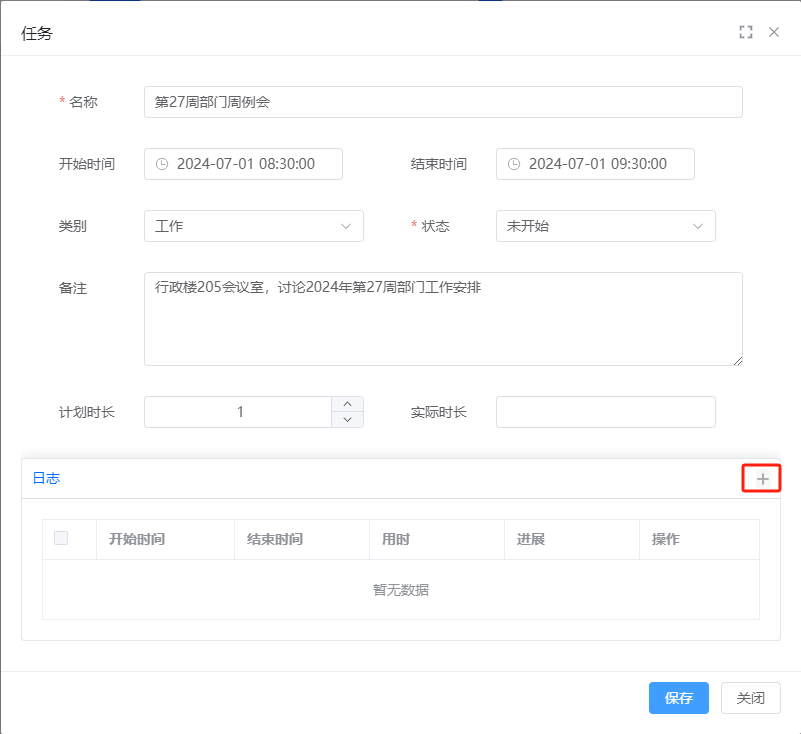Select the 日志 tab header

tap(46, 478)
